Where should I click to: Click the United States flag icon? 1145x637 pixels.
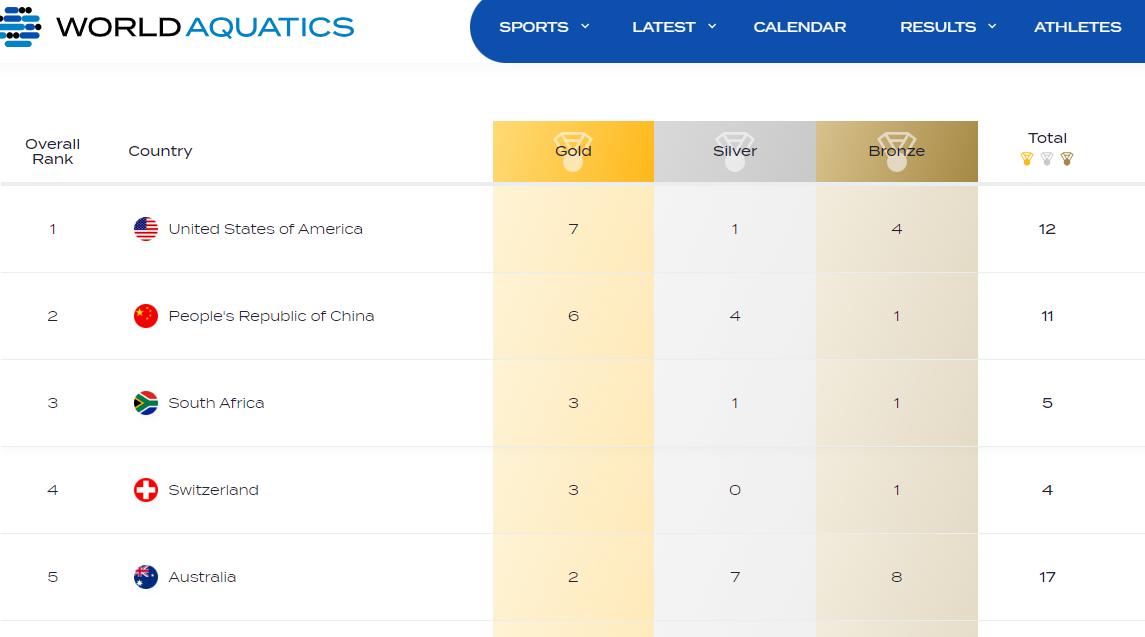(x=146, y=229)
